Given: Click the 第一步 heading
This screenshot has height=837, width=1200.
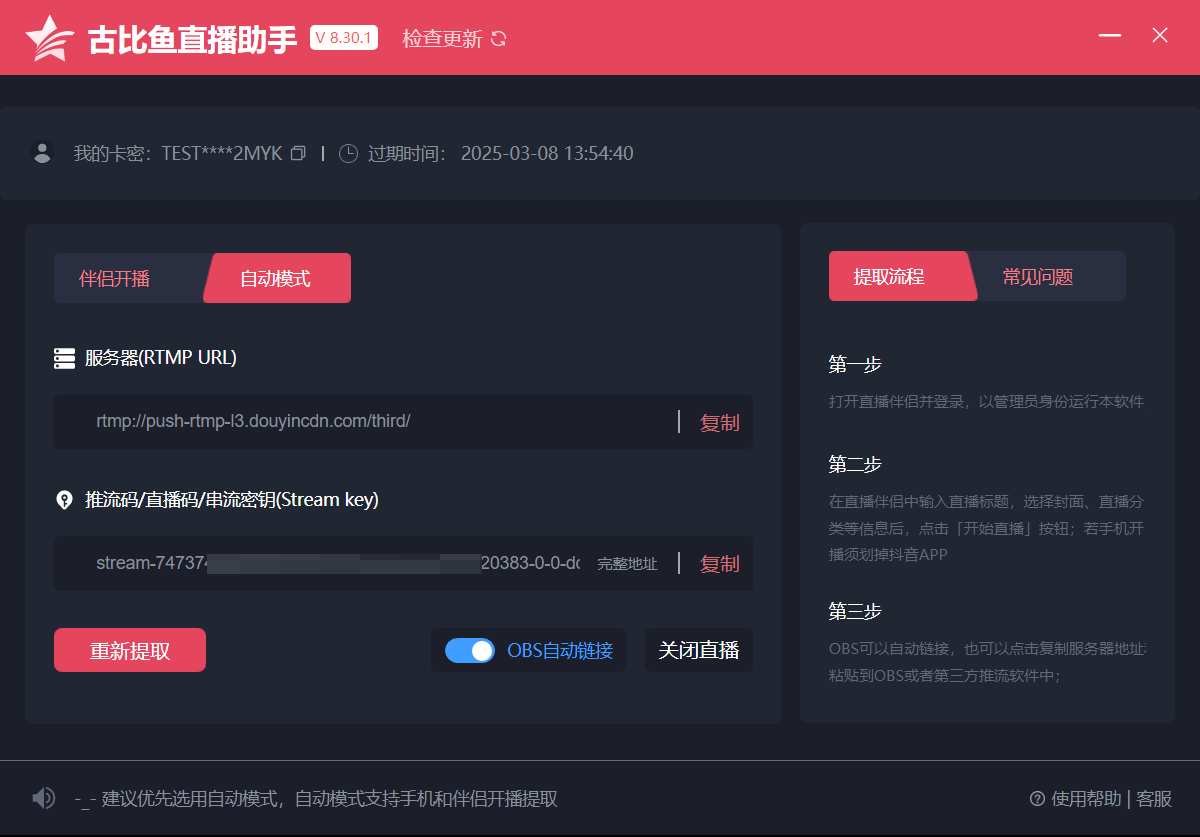Looking at the screenshot, I should point(855,364).
